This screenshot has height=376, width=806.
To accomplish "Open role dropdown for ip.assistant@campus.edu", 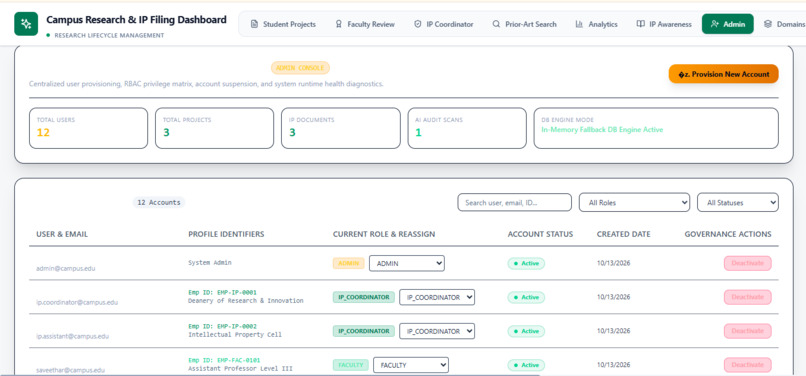I will point(437,331).
